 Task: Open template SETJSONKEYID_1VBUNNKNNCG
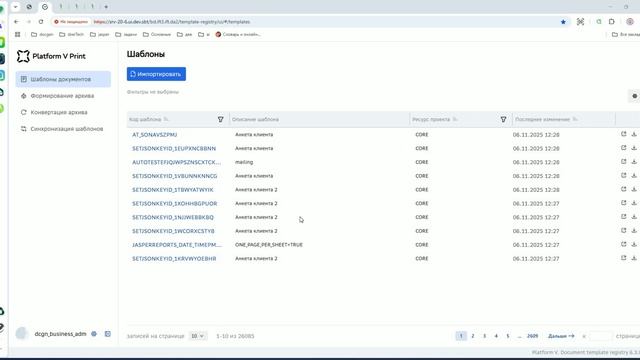[175, 176]
